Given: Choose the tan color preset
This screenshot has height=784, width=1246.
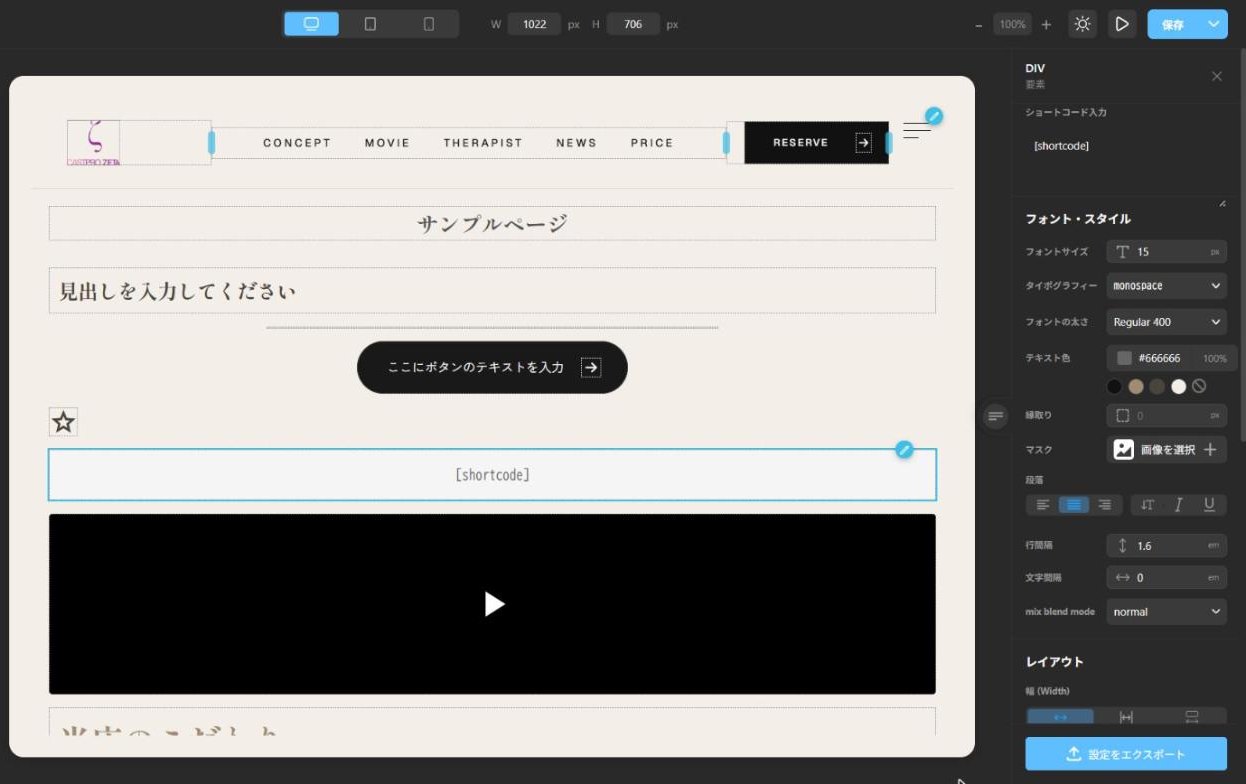Looking at the screenshot, I should pyautogui.click(x=1135, y=386).
